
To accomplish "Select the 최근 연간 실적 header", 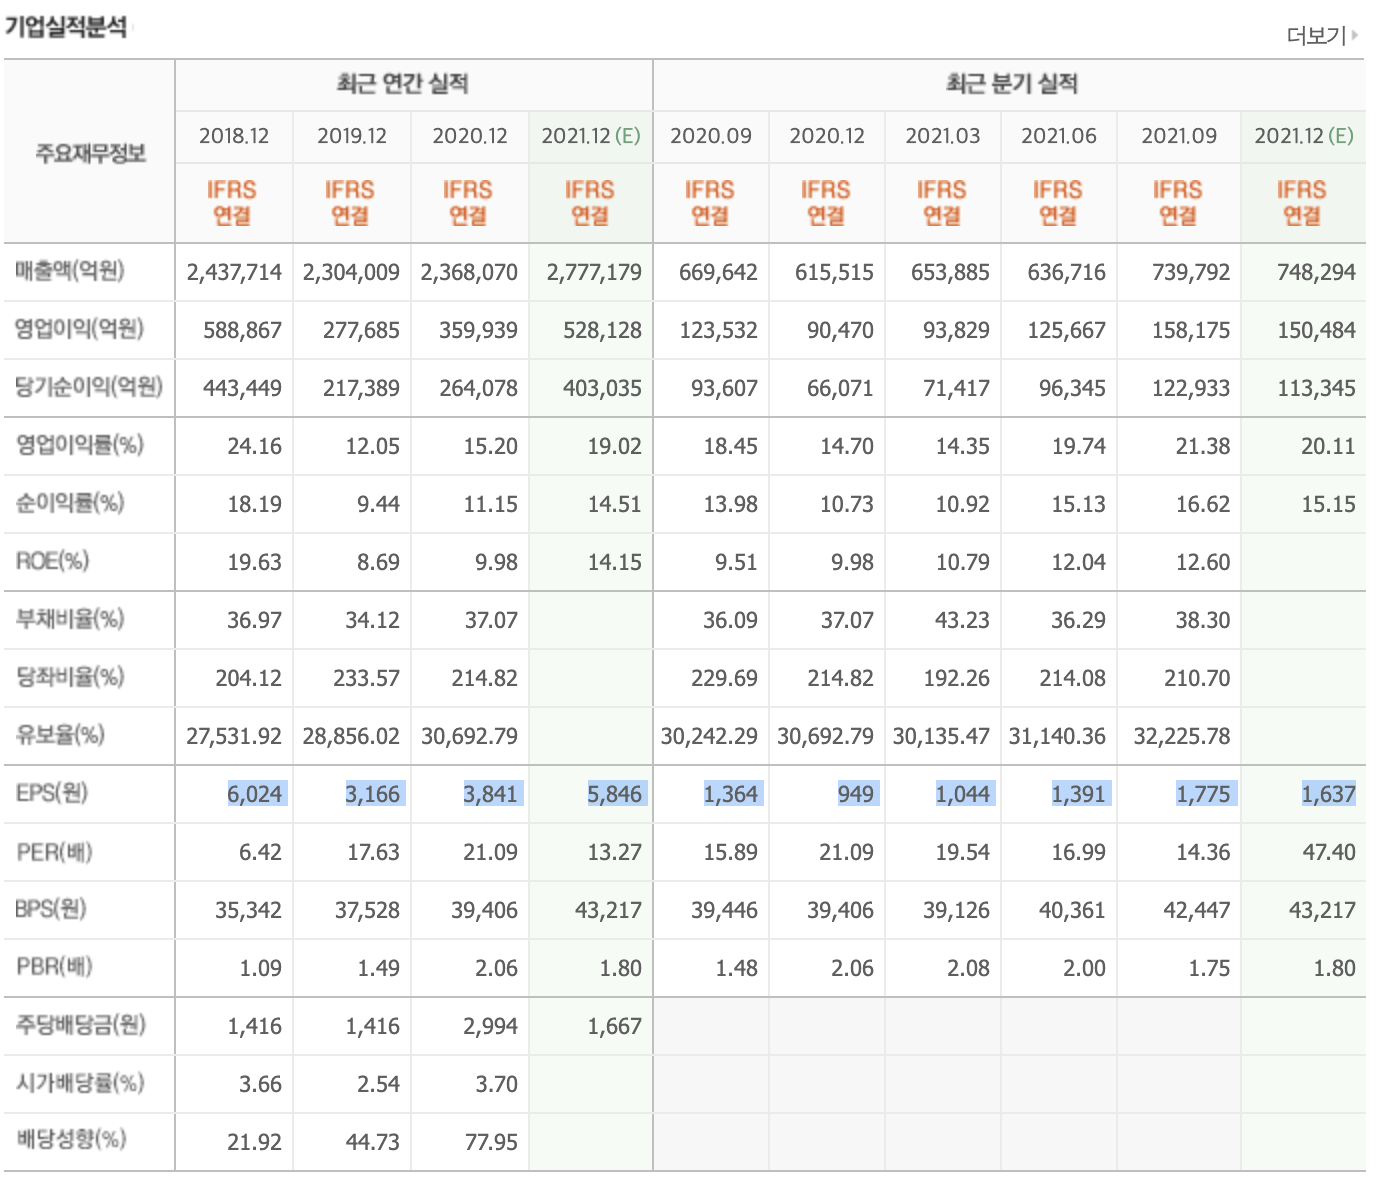I will click(403, 84).
